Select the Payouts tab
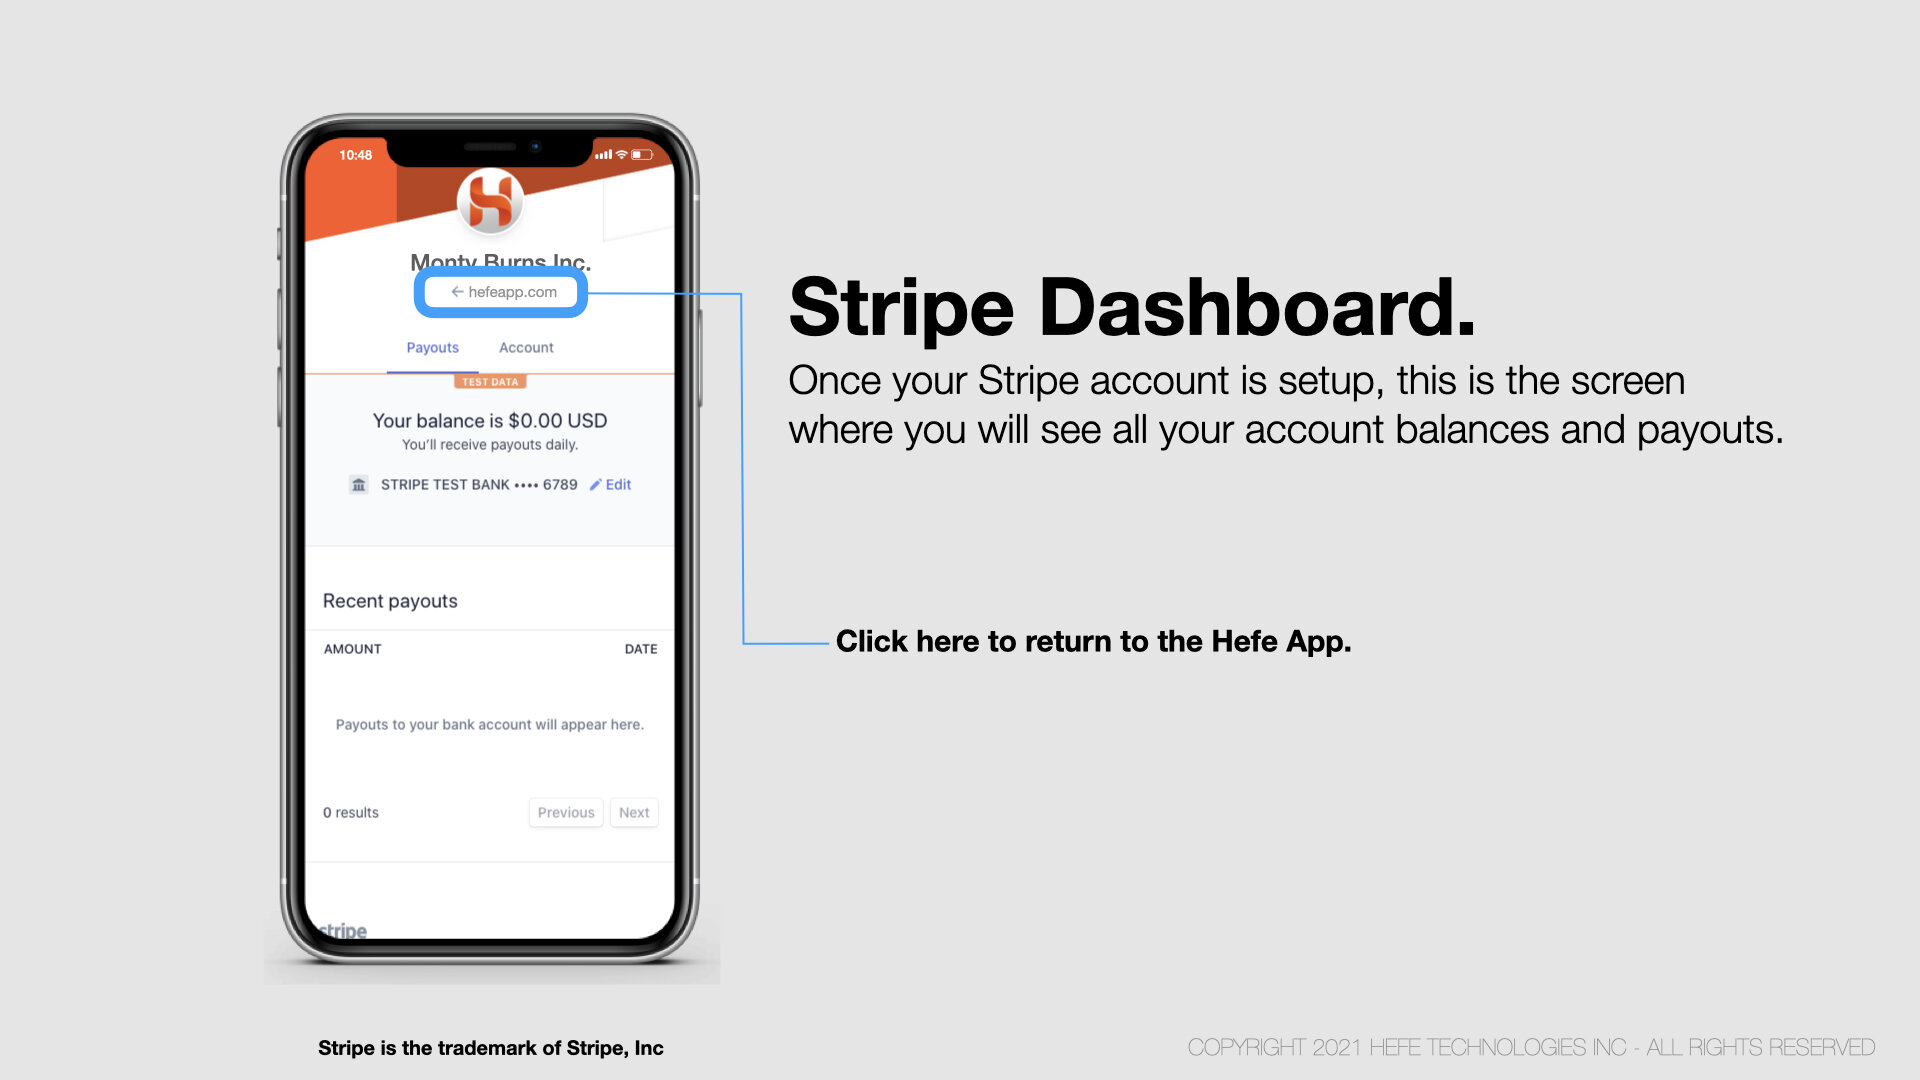This screenshot has width=1920, height=1080. (x=433, y=347)
